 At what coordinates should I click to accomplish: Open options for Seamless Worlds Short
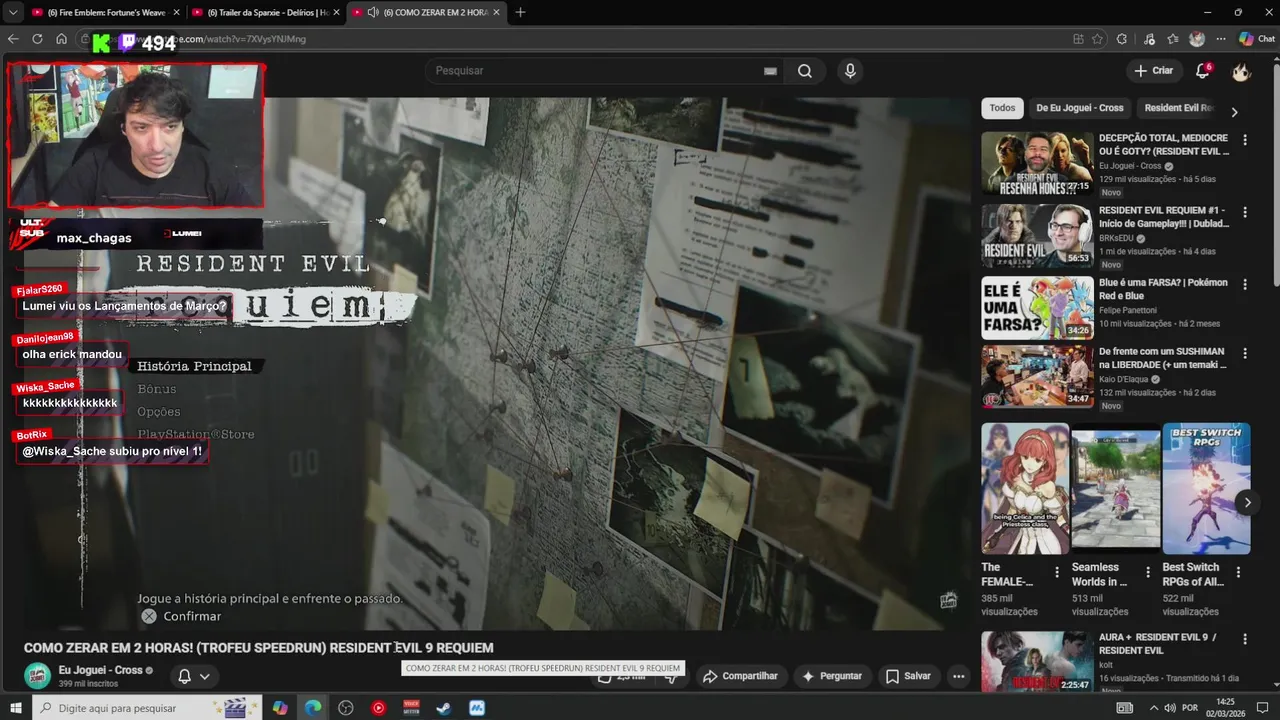click(1148, 573)
